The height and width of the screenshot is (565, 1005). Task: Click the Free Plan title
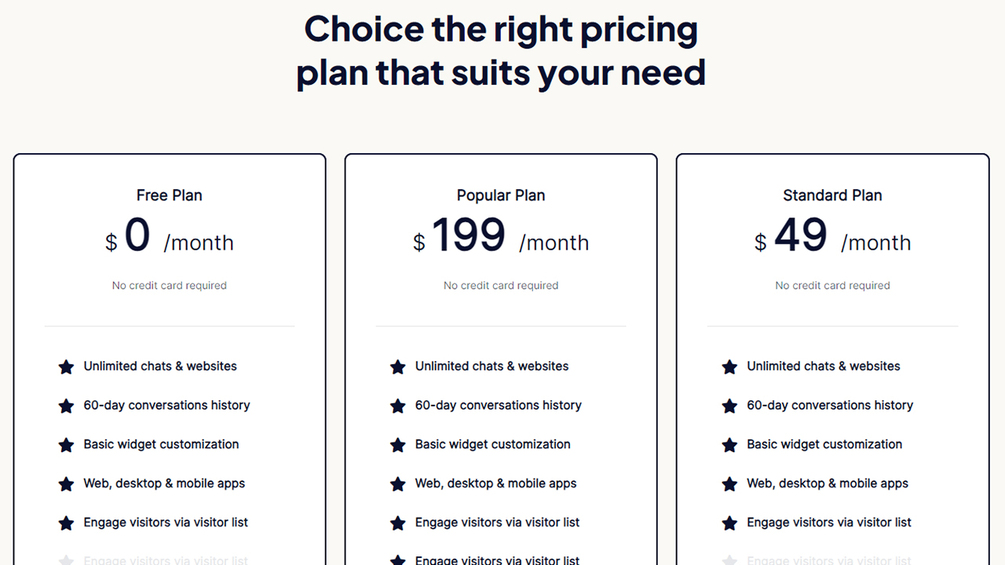[x=169, y=195]
